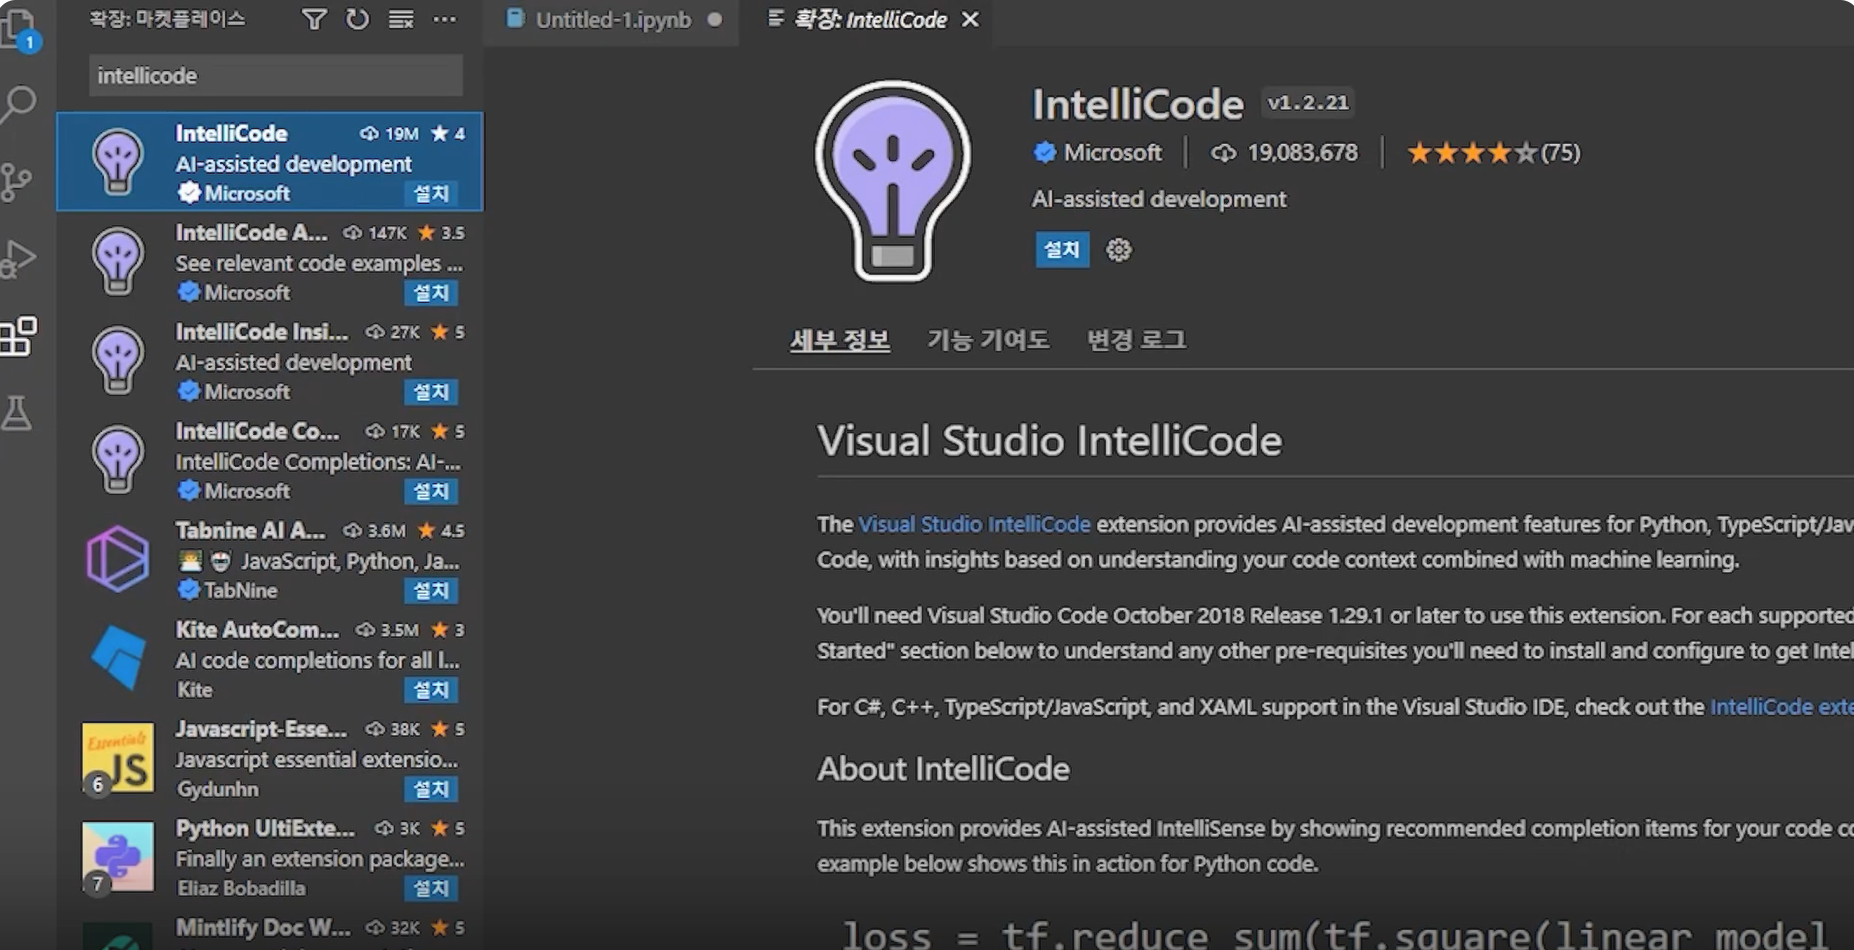This screenshot has width=1854, height=950.
Task: Open the Run and Debug view
Action: point(18,258)
